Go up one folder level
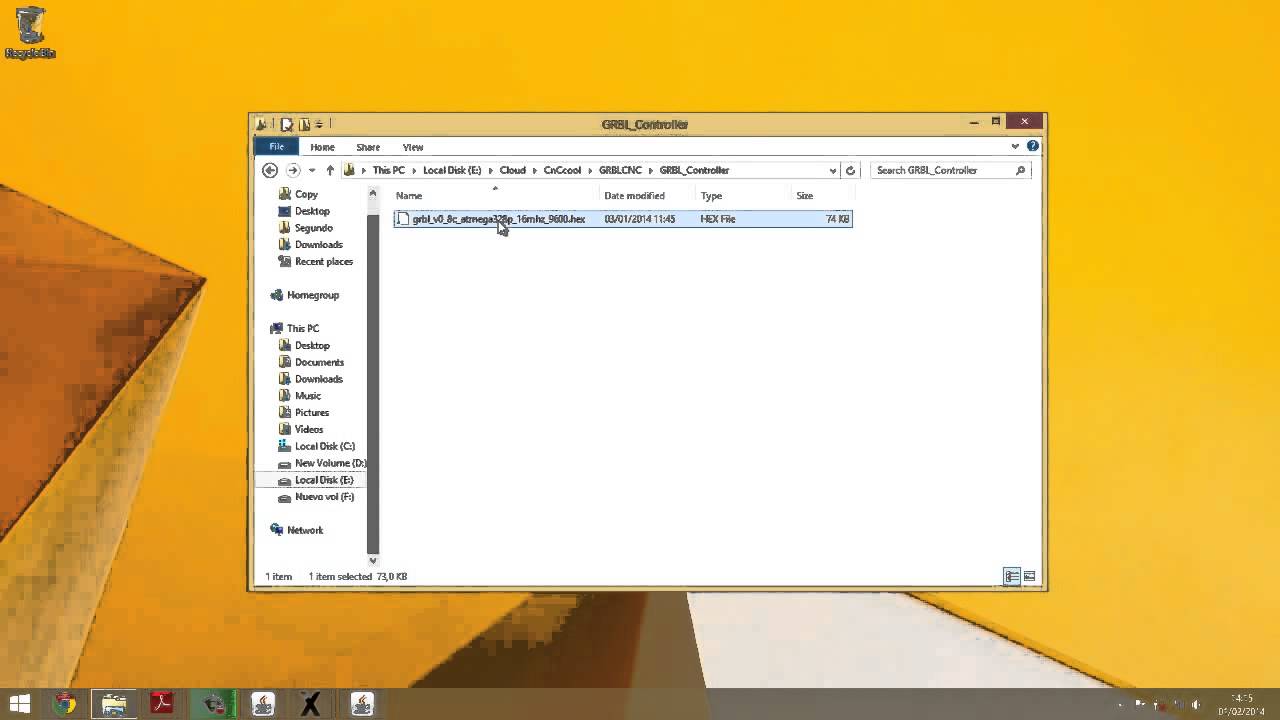The height and width of the screenshot is (720, 1280). point(330,170)
